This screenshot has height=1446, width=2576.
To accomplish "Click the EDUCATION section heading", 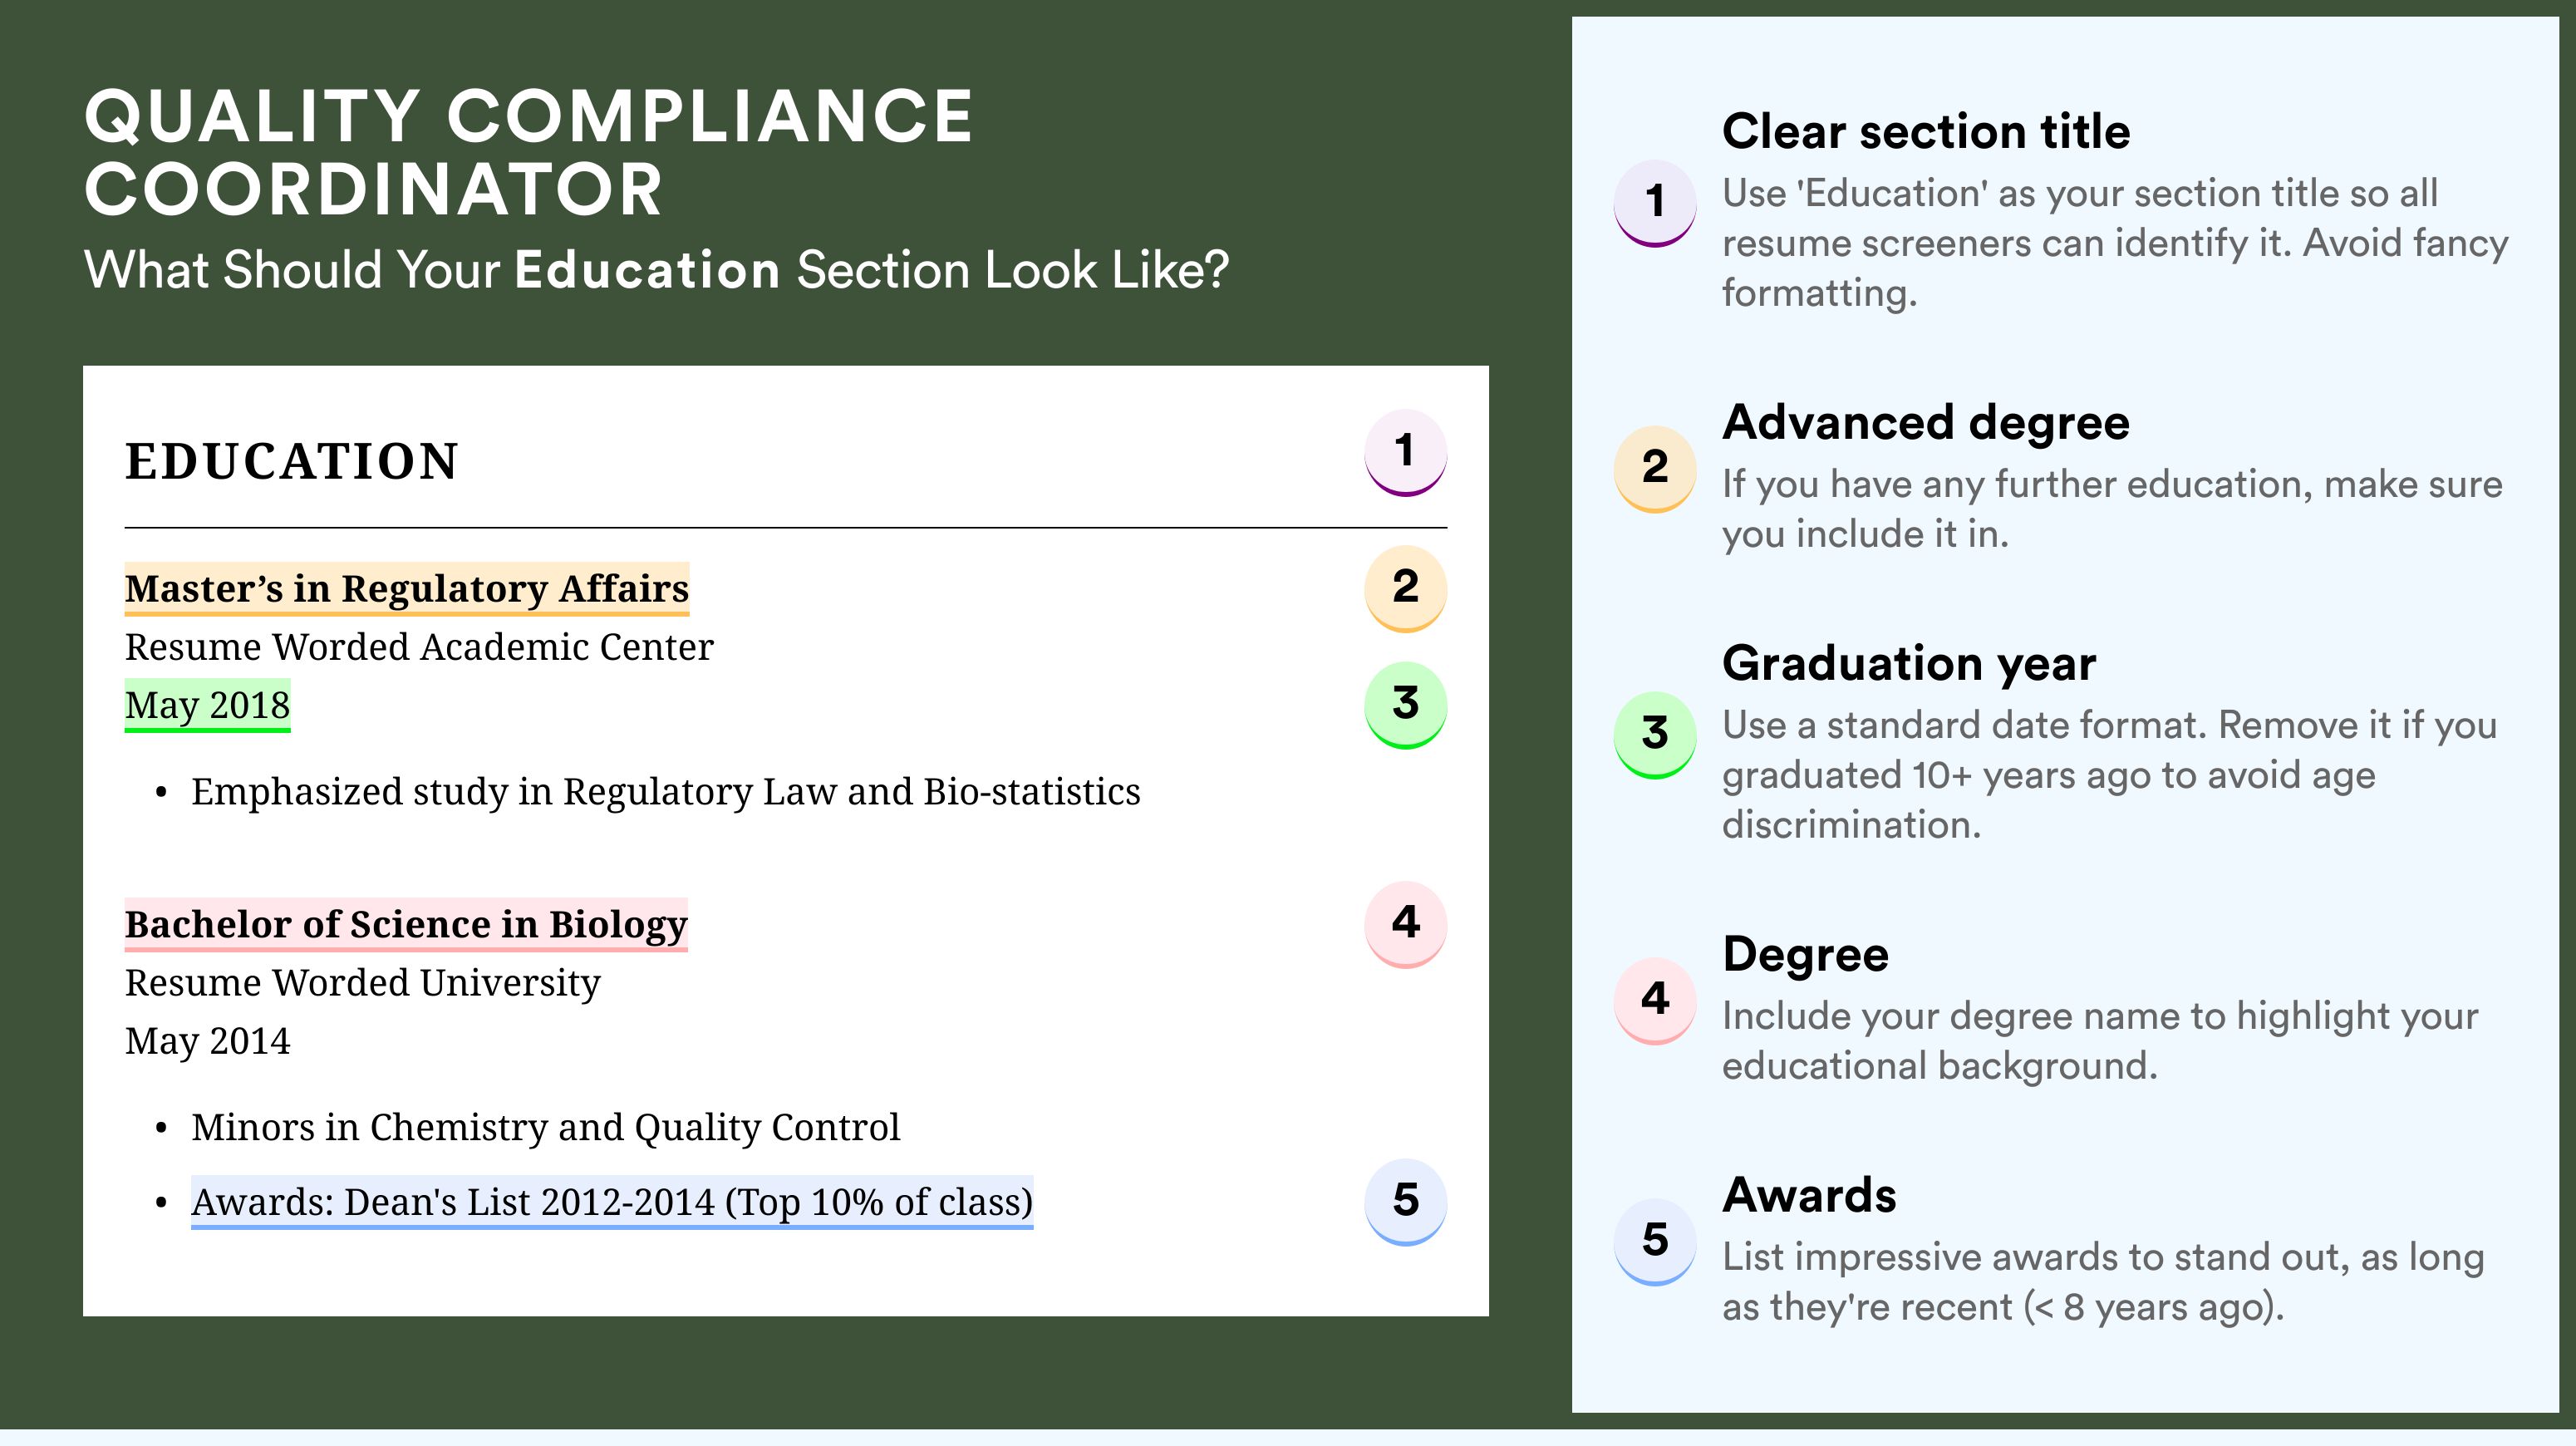I will point(292,462).
